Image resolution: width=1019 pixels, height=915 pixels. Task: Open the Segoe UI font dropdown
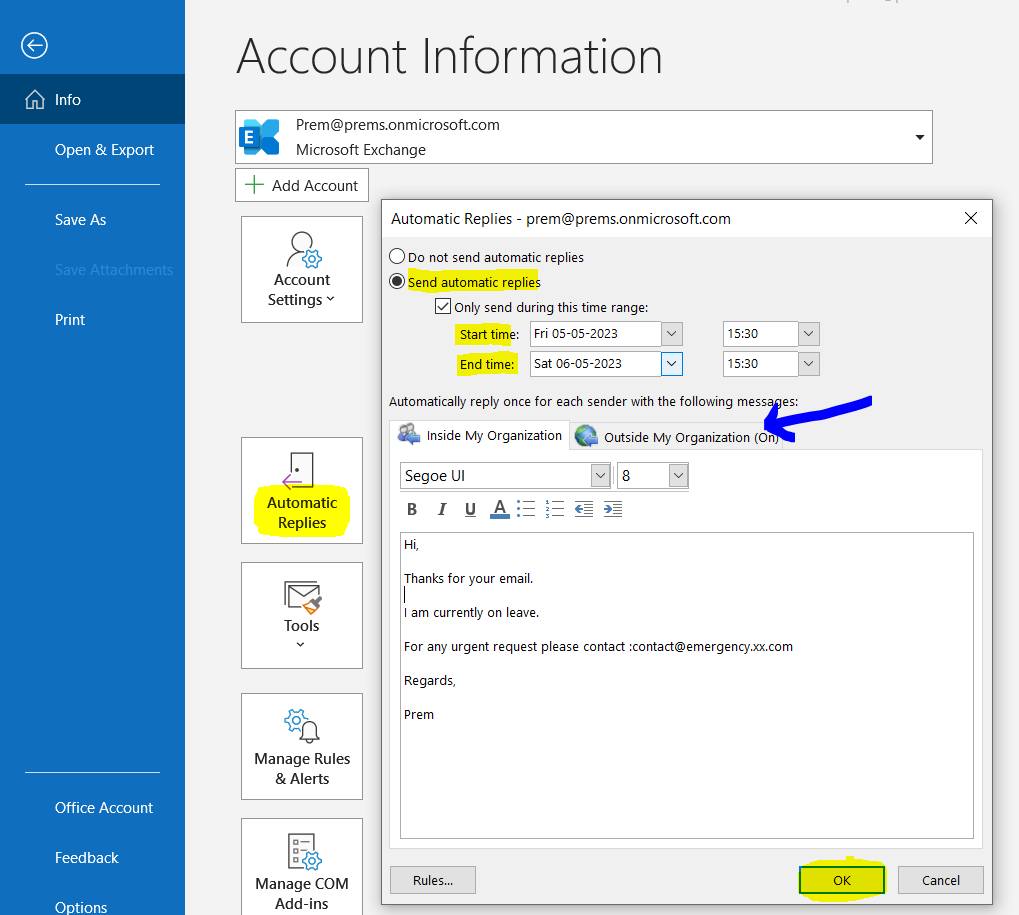(x=600, y=476)
